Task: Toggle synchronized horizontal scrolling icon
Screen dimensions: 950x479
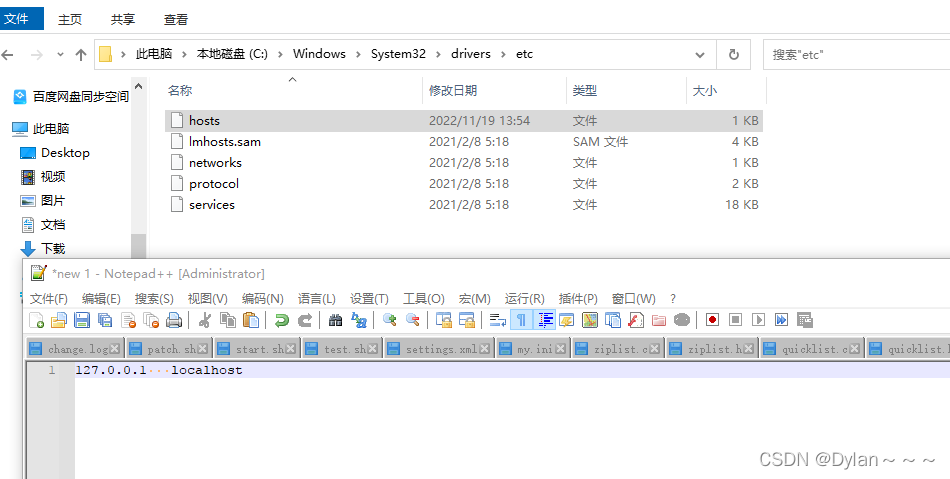Action: (x=467, y=320)
